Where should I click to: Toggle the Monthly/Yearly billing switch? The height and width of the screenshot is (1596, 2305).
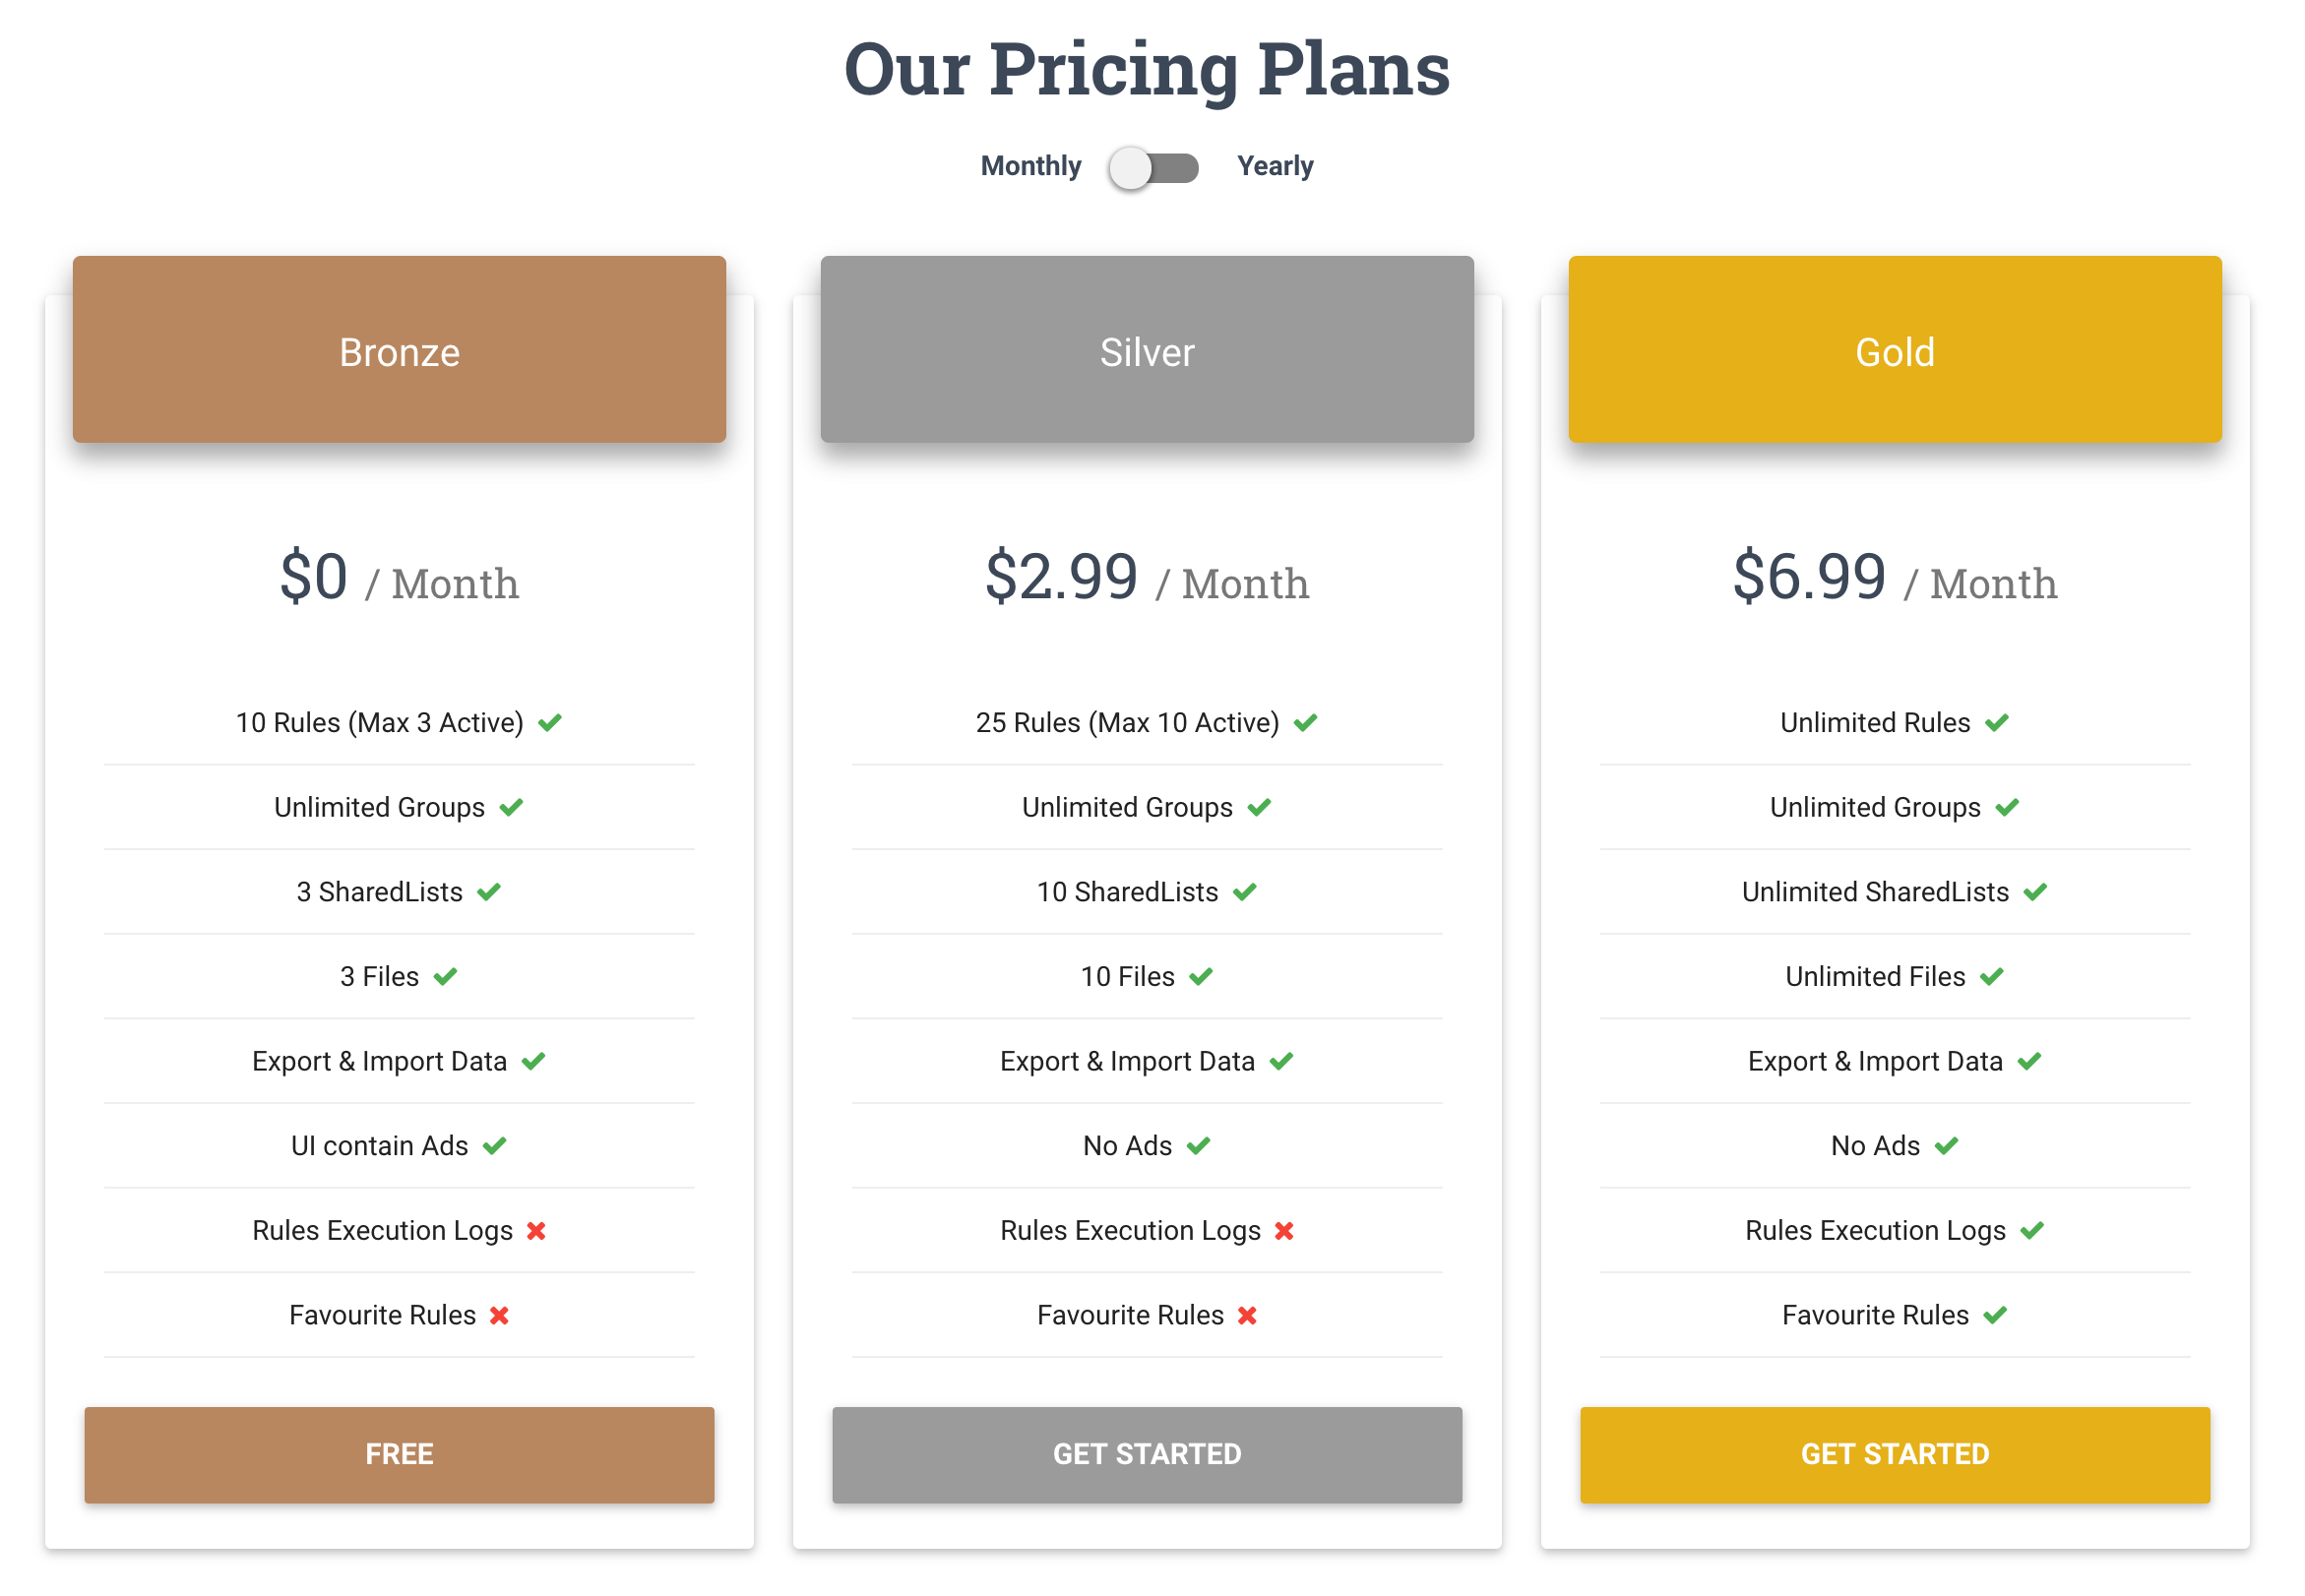pos(1154,167)
